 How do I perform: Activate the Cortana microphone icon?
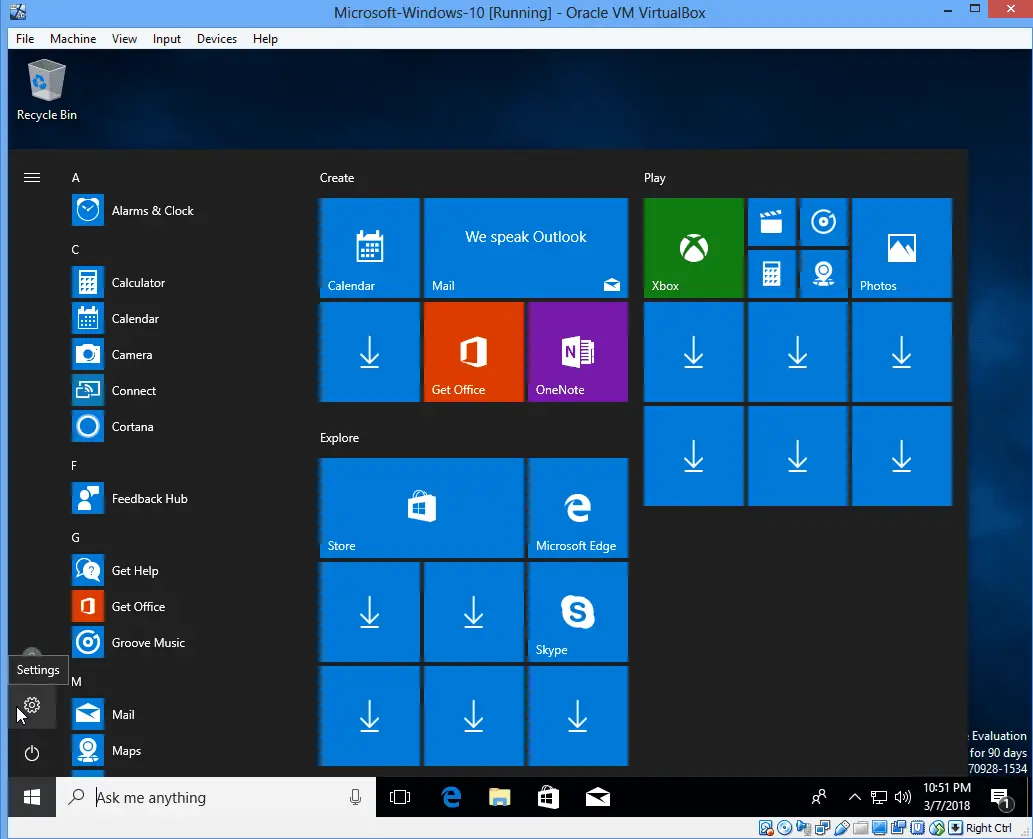[355, 798]
